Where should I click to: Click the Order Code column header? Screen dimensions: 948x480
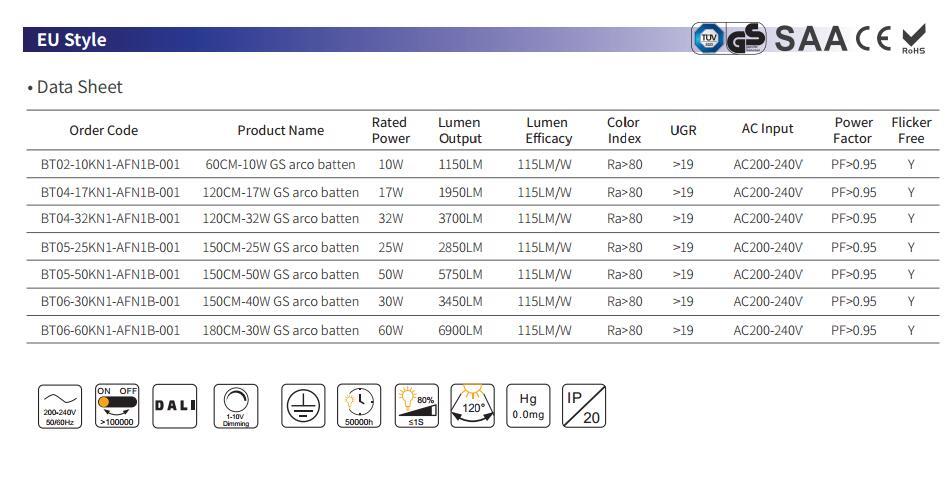click(x=103, y=130)
